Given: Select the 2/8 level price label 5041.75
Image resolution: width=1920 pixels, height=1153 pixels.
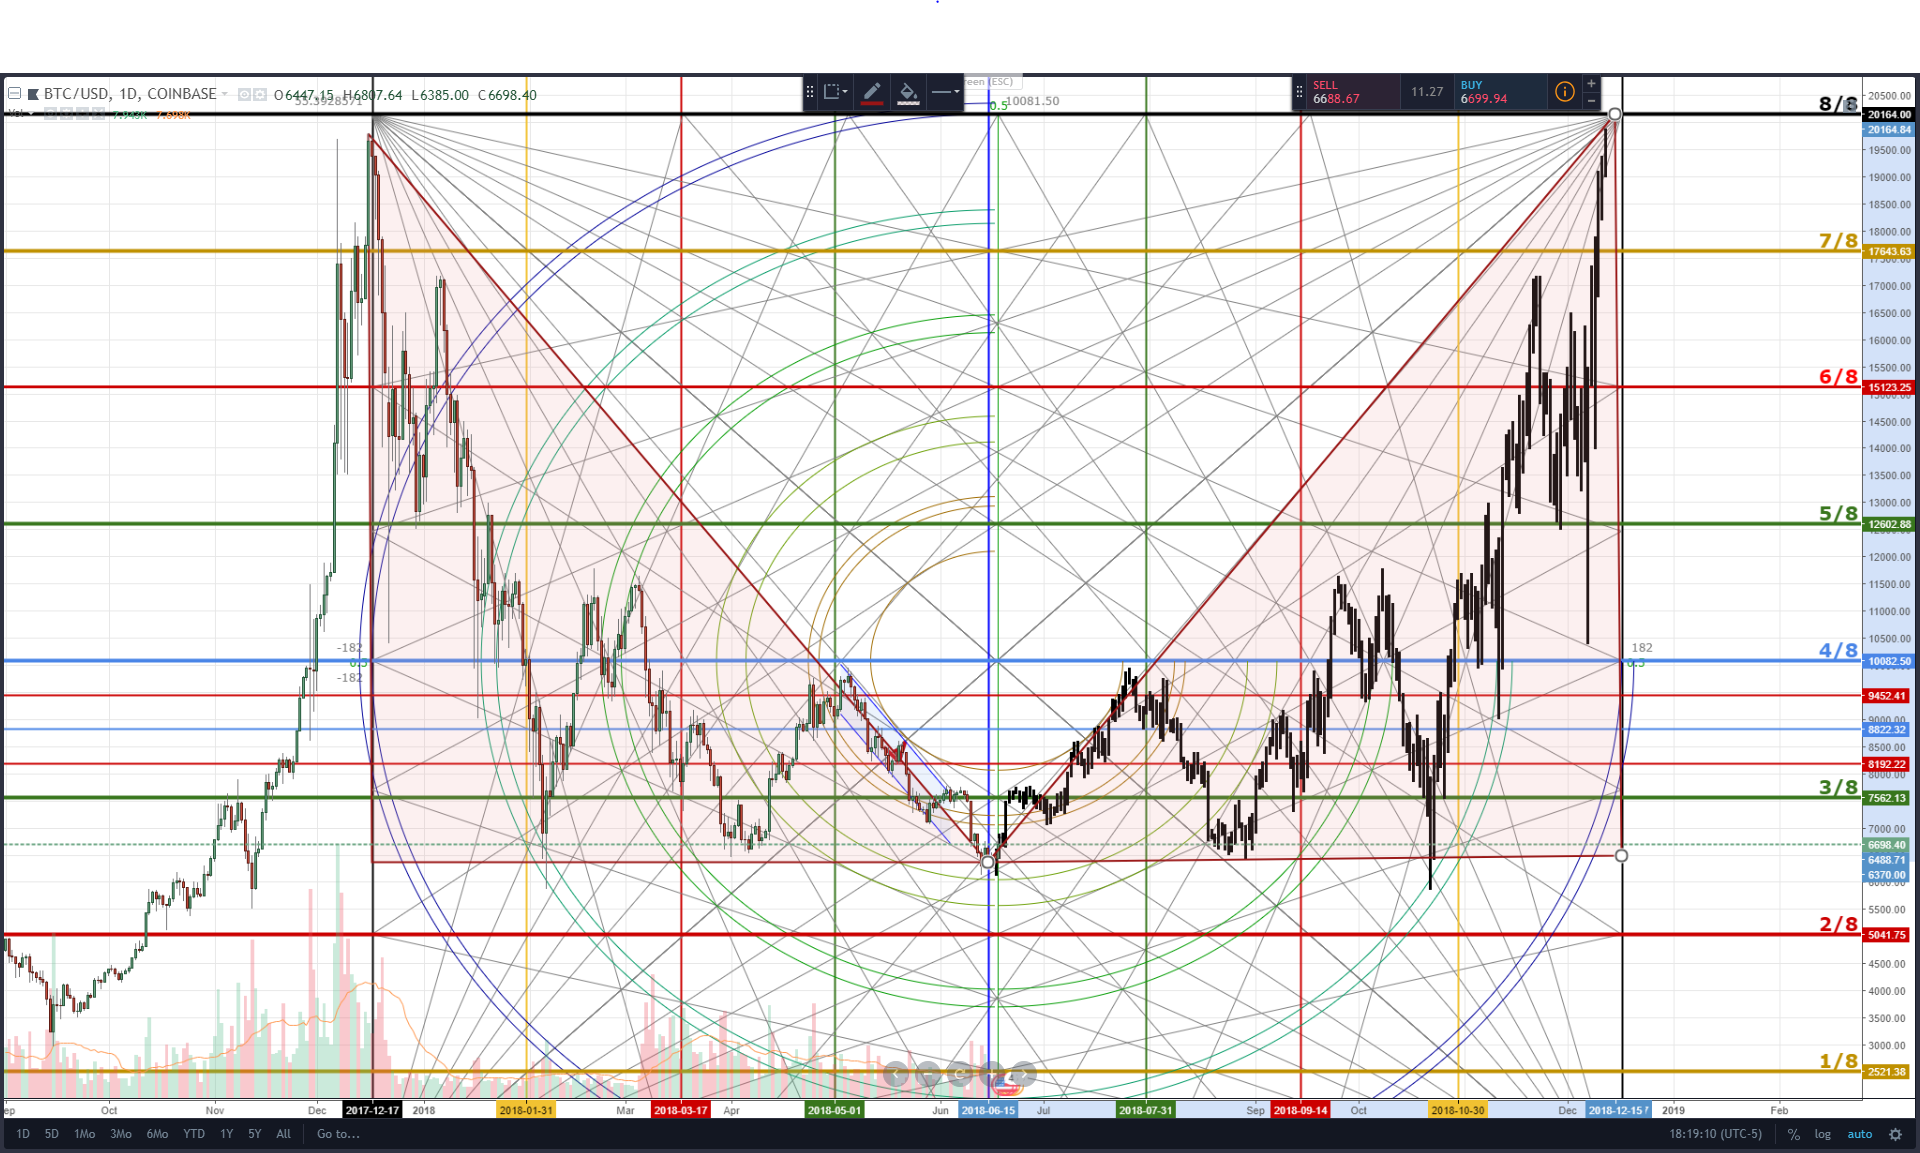Looking at the screenshot, I should click(1887, 935).
